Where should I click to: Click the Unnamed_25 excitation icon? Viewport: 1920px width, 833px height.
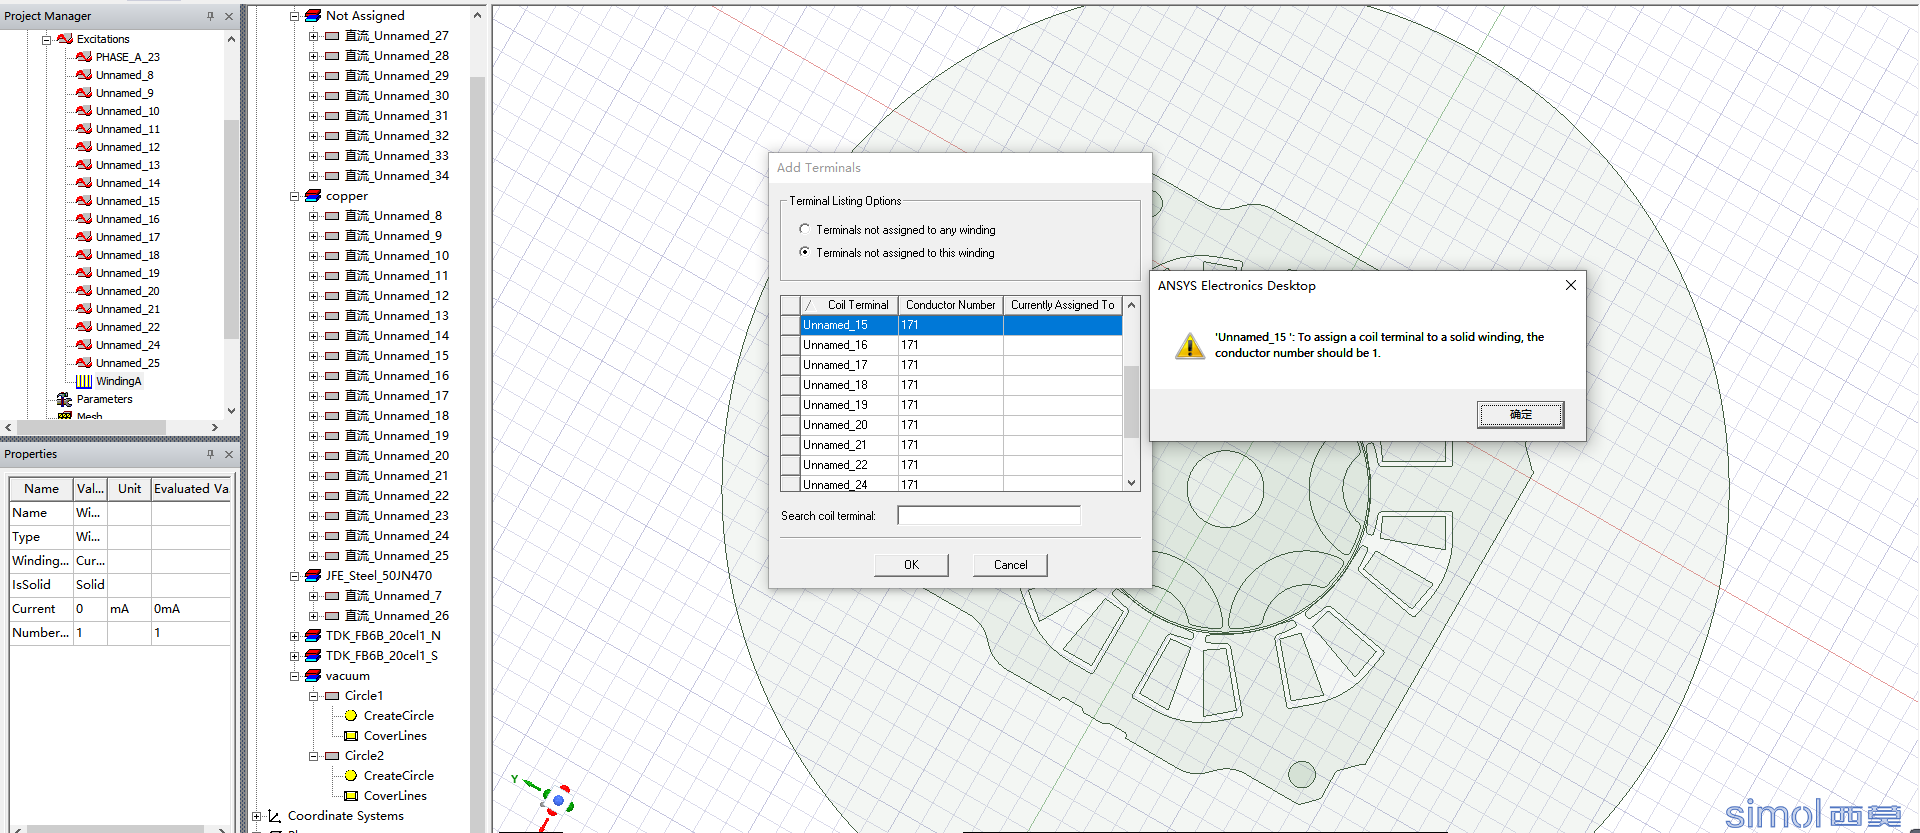click(84, 363)
